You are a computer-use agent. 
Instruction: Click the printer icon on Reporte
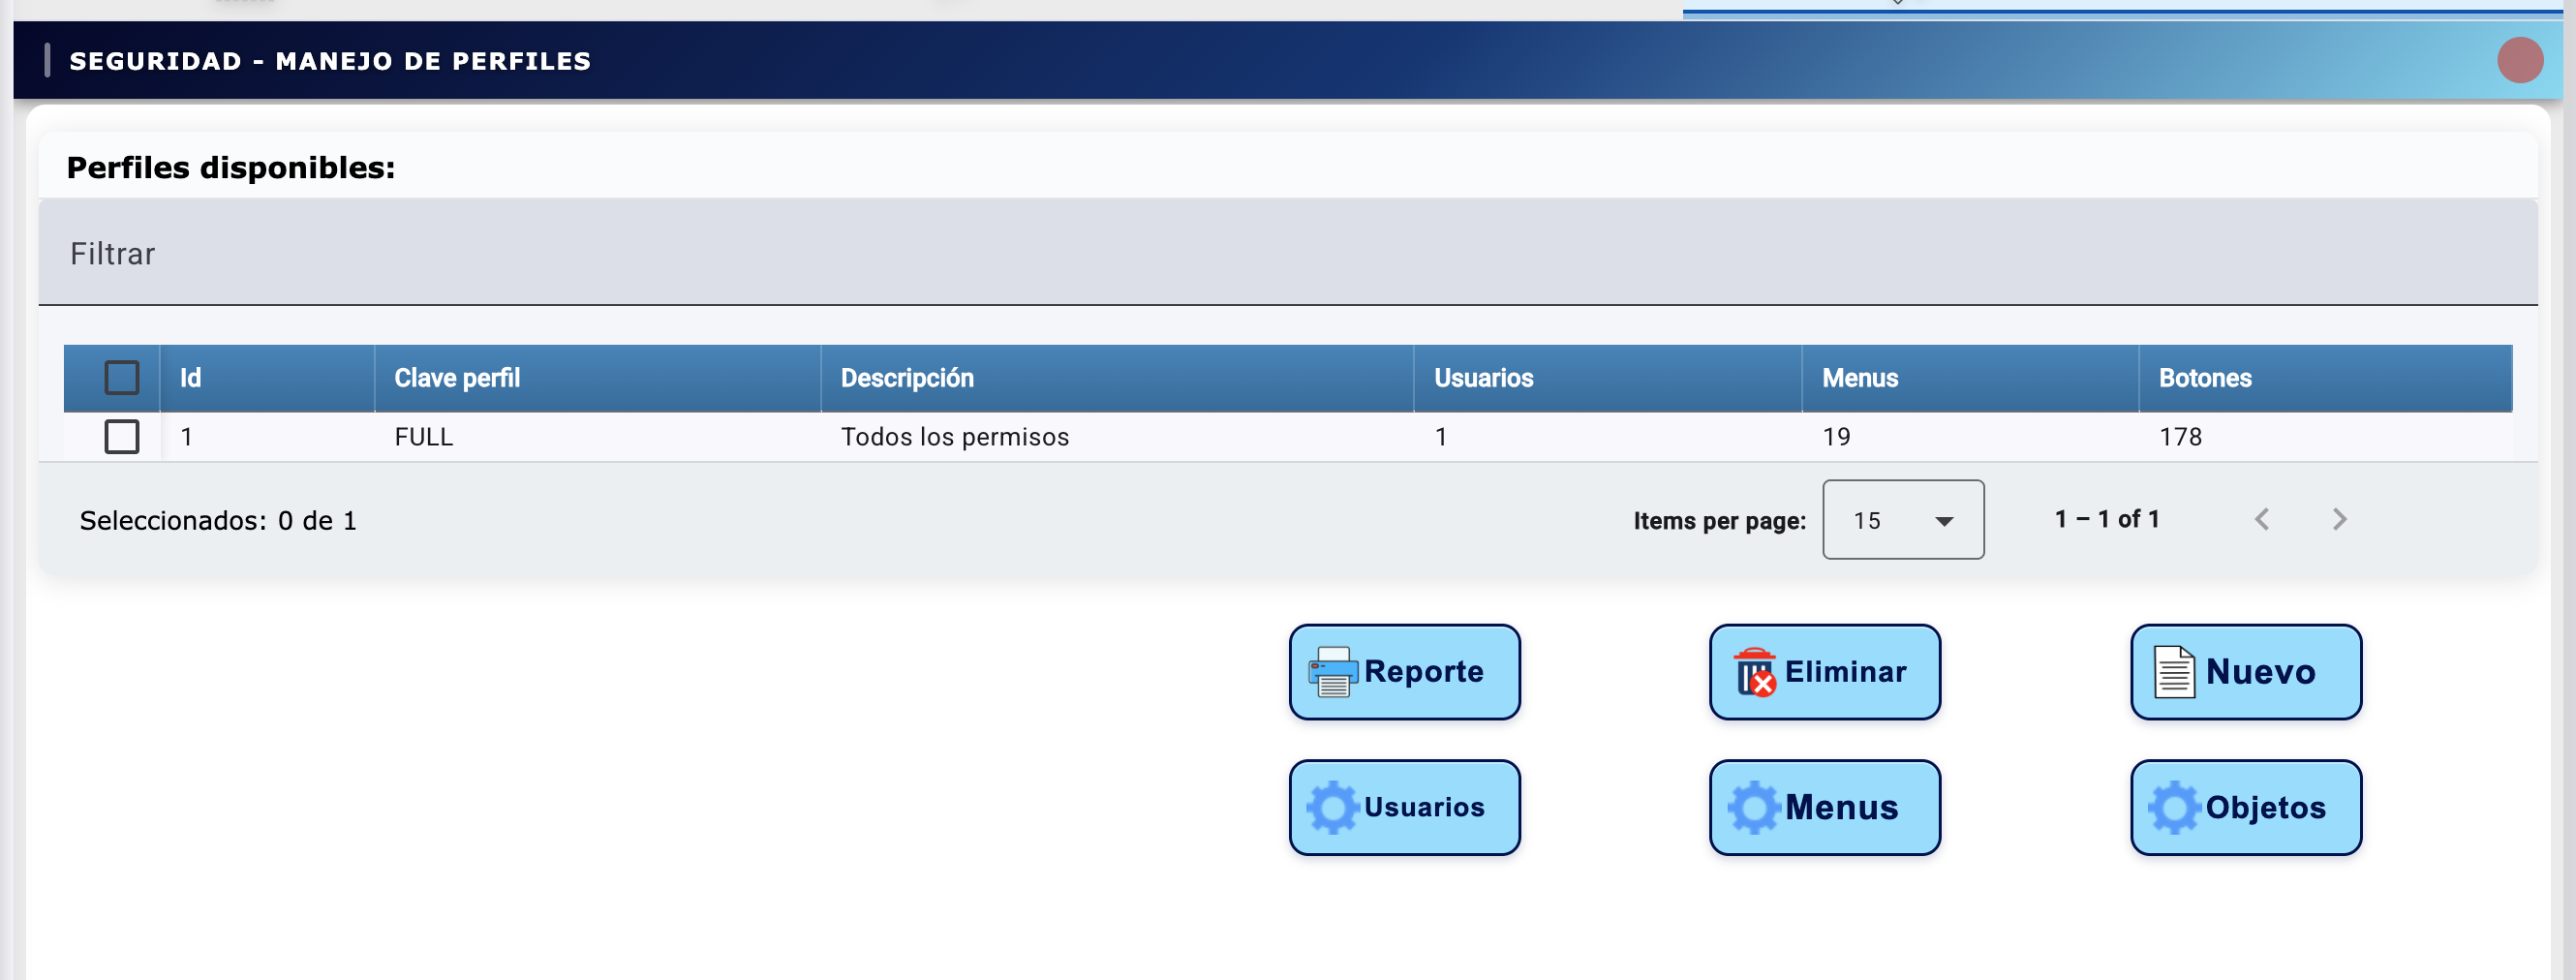(x=1332, y=672)
